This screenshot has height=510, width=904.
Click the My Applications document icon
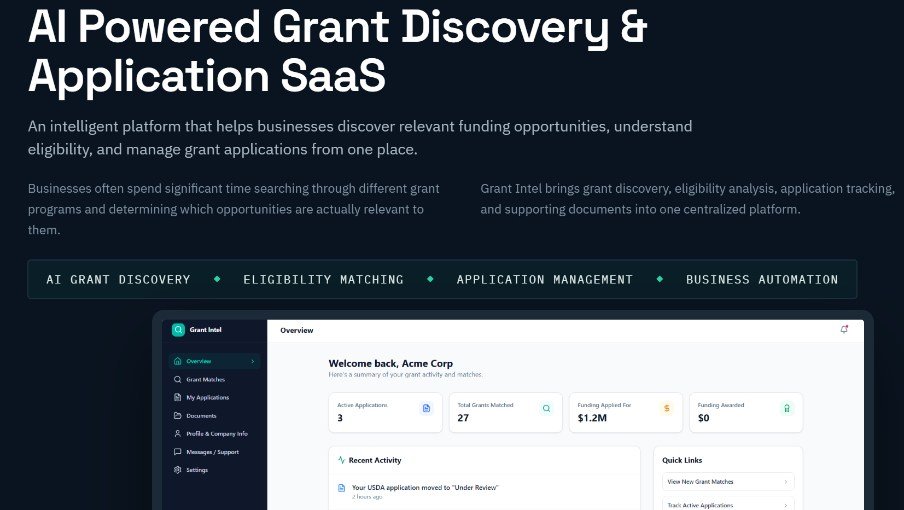point(178,397)
